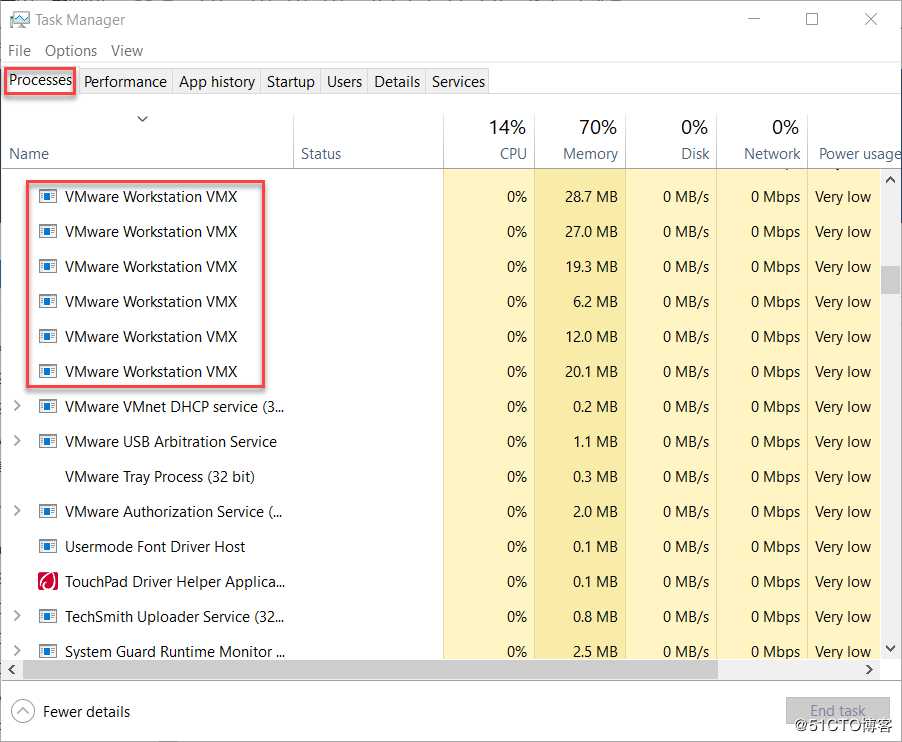Switch to the Details tab

[397, 82]
